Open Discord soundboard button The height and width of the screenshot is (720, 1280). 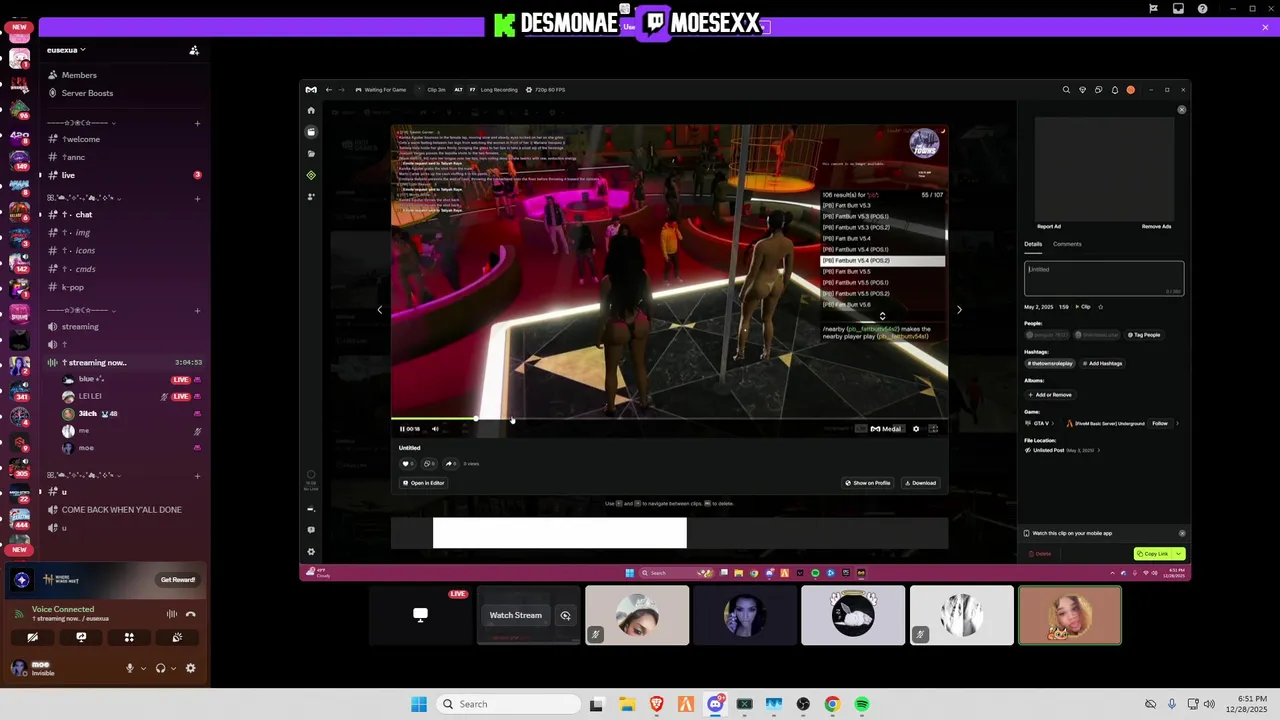pos(177,637)
